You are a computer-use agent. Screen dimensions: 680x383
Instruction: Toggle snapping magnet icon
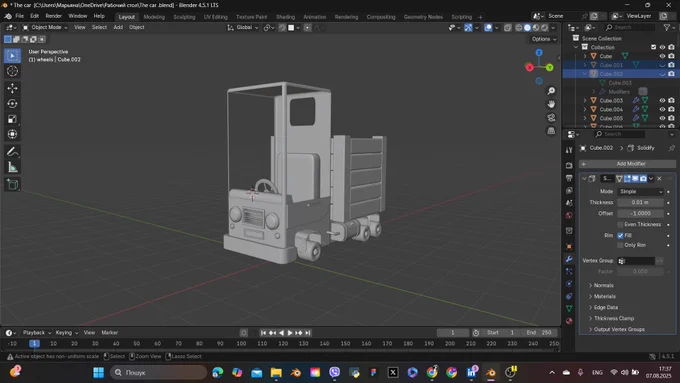pyautogui.click(x=282, y=28)
